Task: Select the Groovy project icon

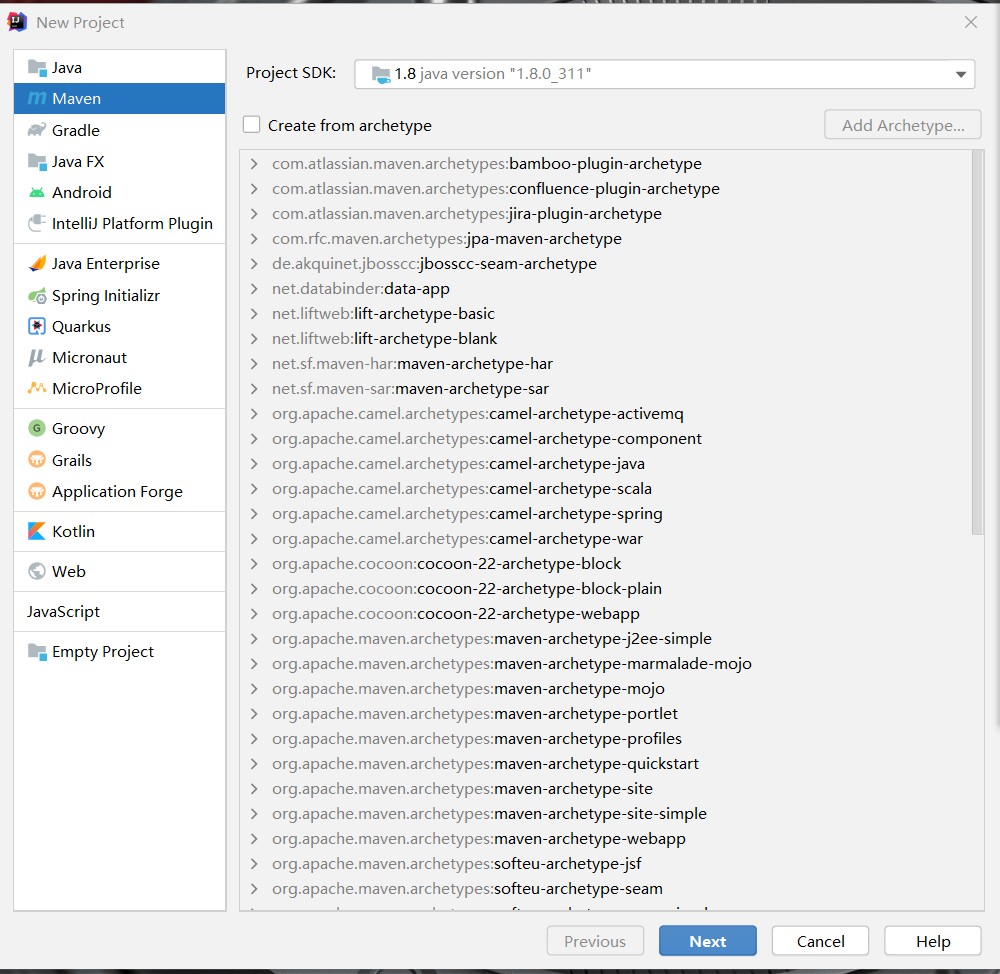Action: 37,429
